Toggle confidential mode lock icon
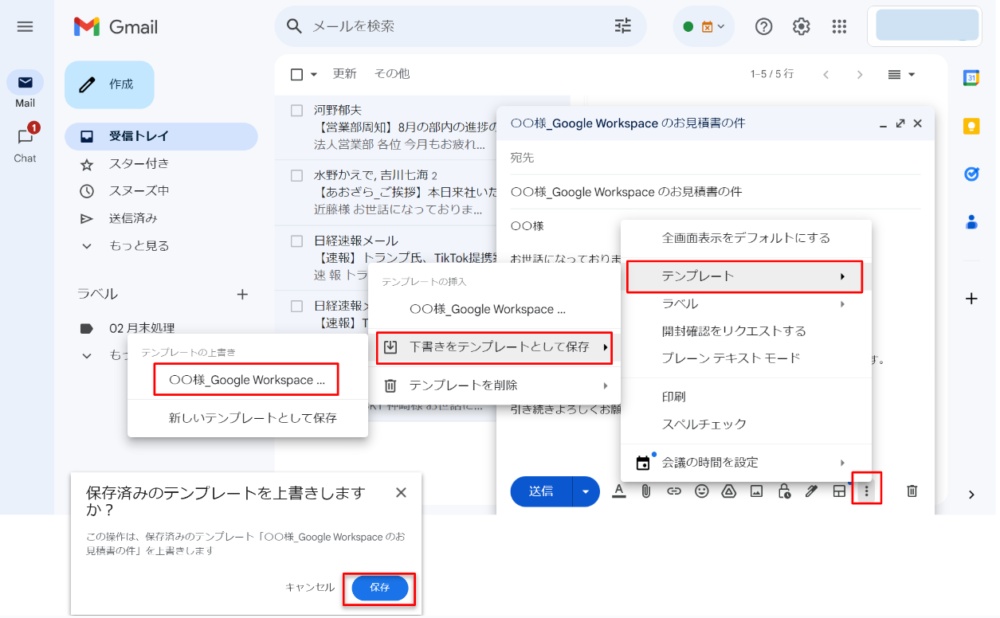Screen dimensions: 1000x618 [x=784, y=491]
